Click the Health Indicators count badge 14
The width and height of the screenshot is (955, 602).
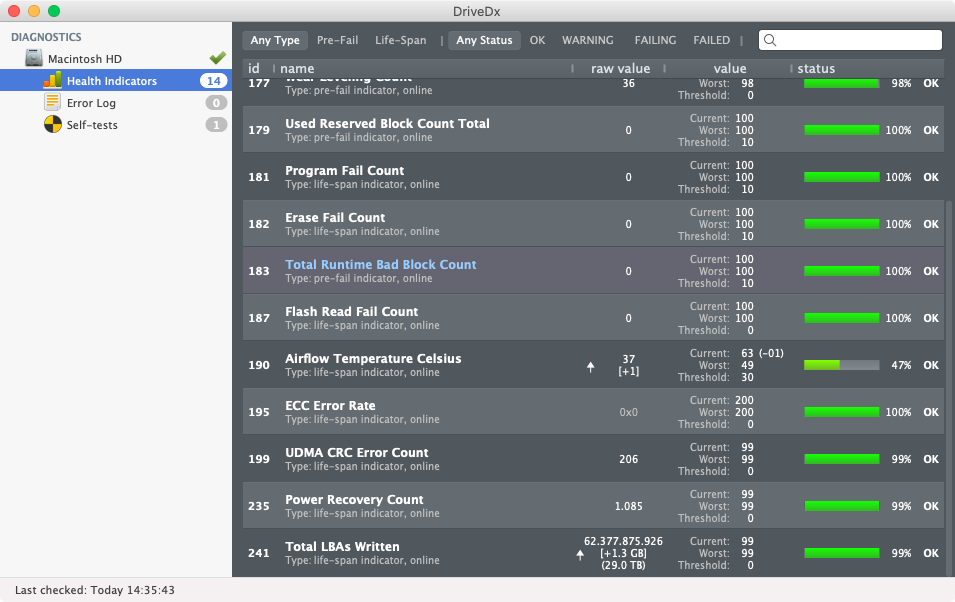pos(214,80)
